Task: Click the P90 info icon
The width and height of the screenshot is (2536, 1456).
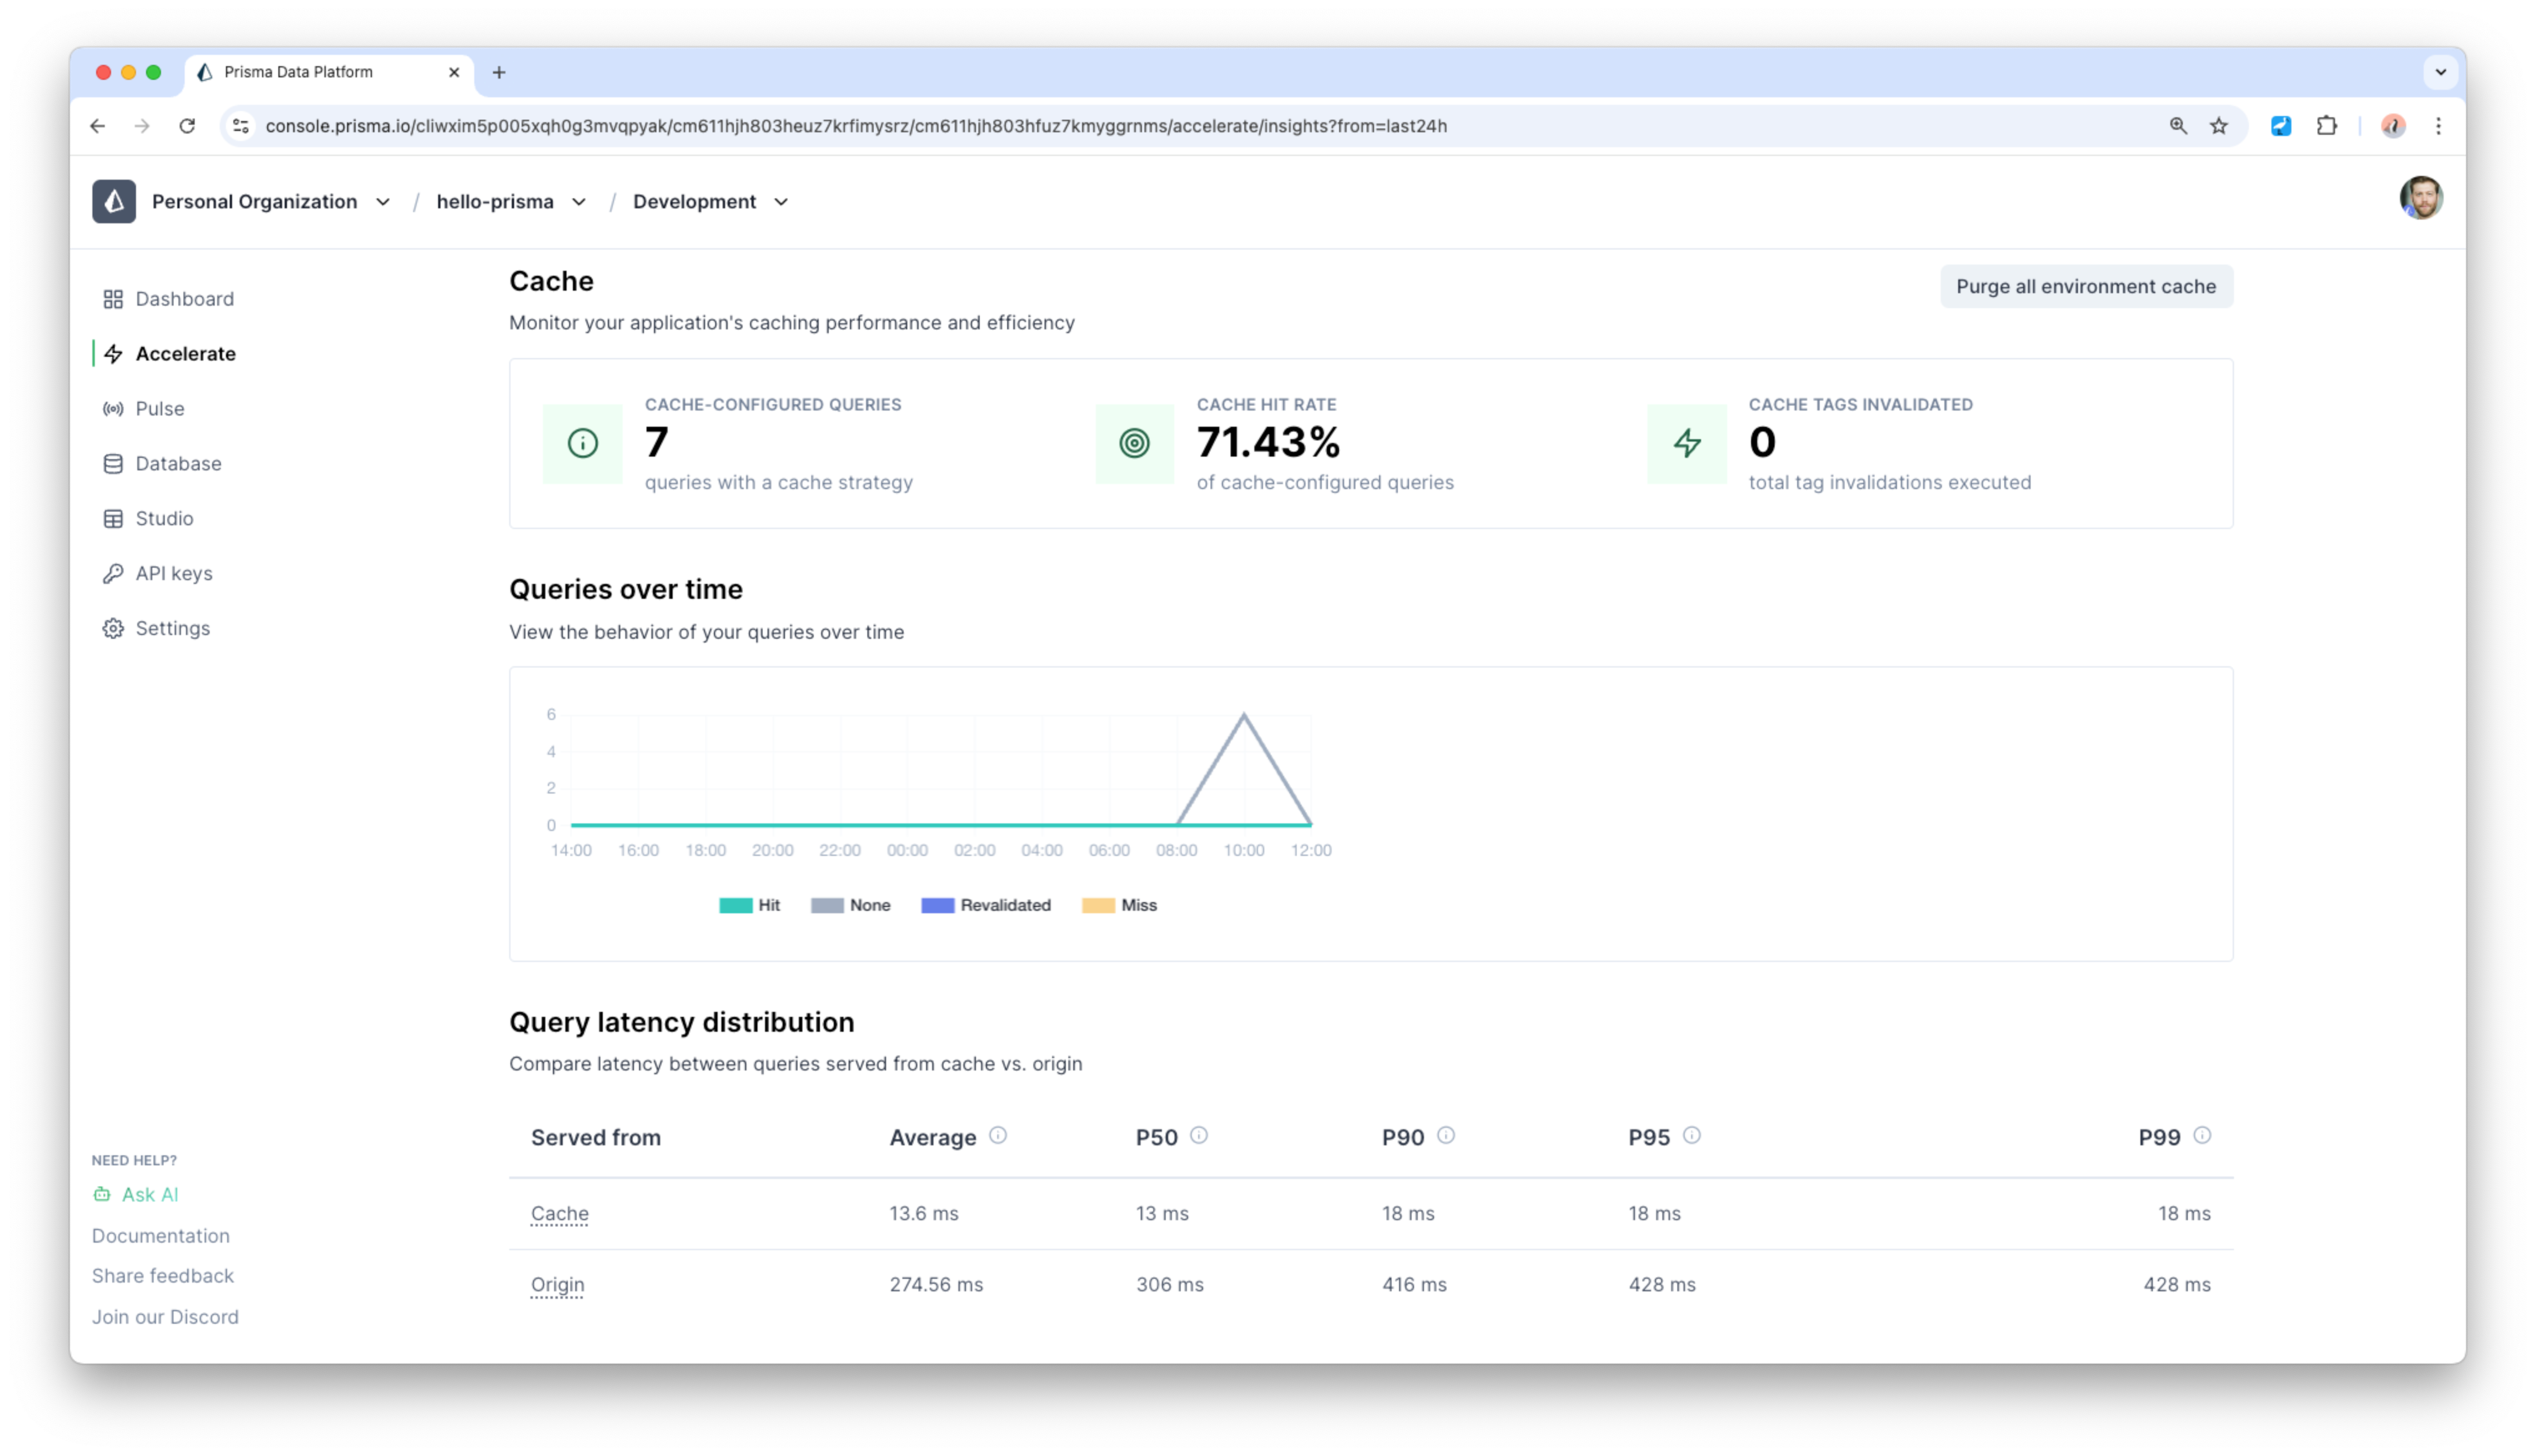Action: click(x=1445, y=1135)
